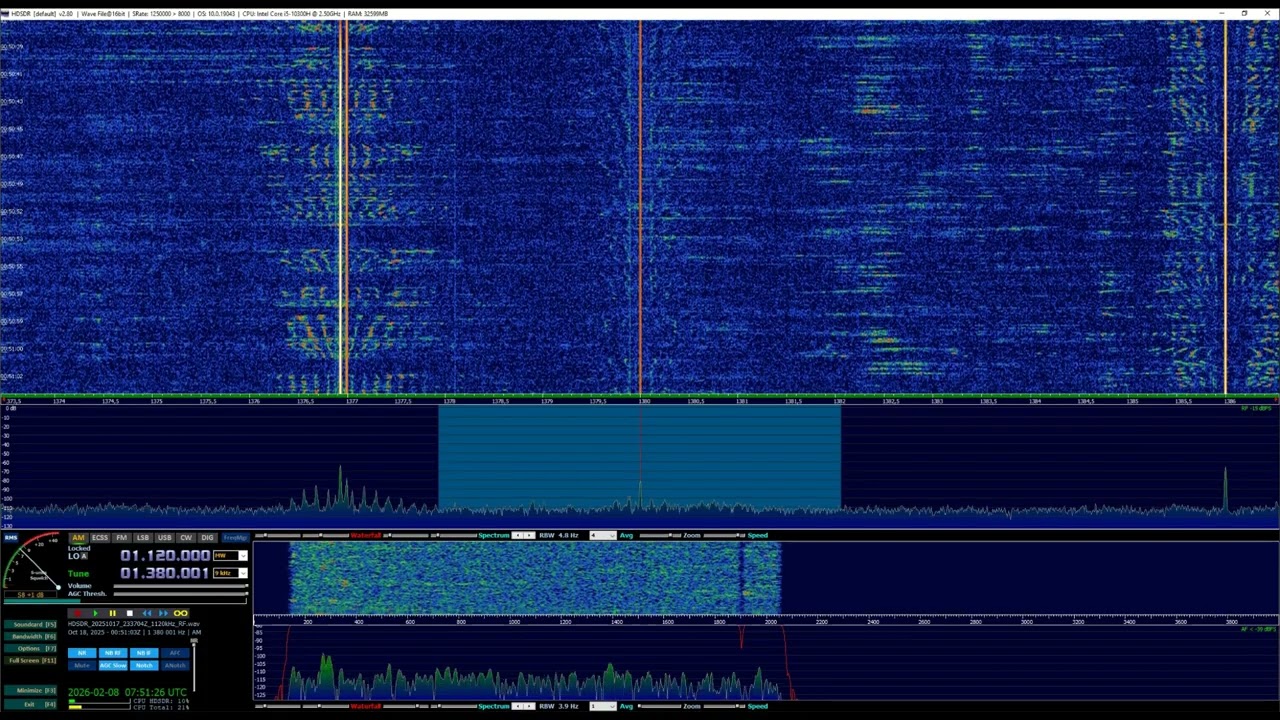Click the RMS meter mode icon
The height and width of the screenshot is (720, 1280).
click(x=11, y=537)
